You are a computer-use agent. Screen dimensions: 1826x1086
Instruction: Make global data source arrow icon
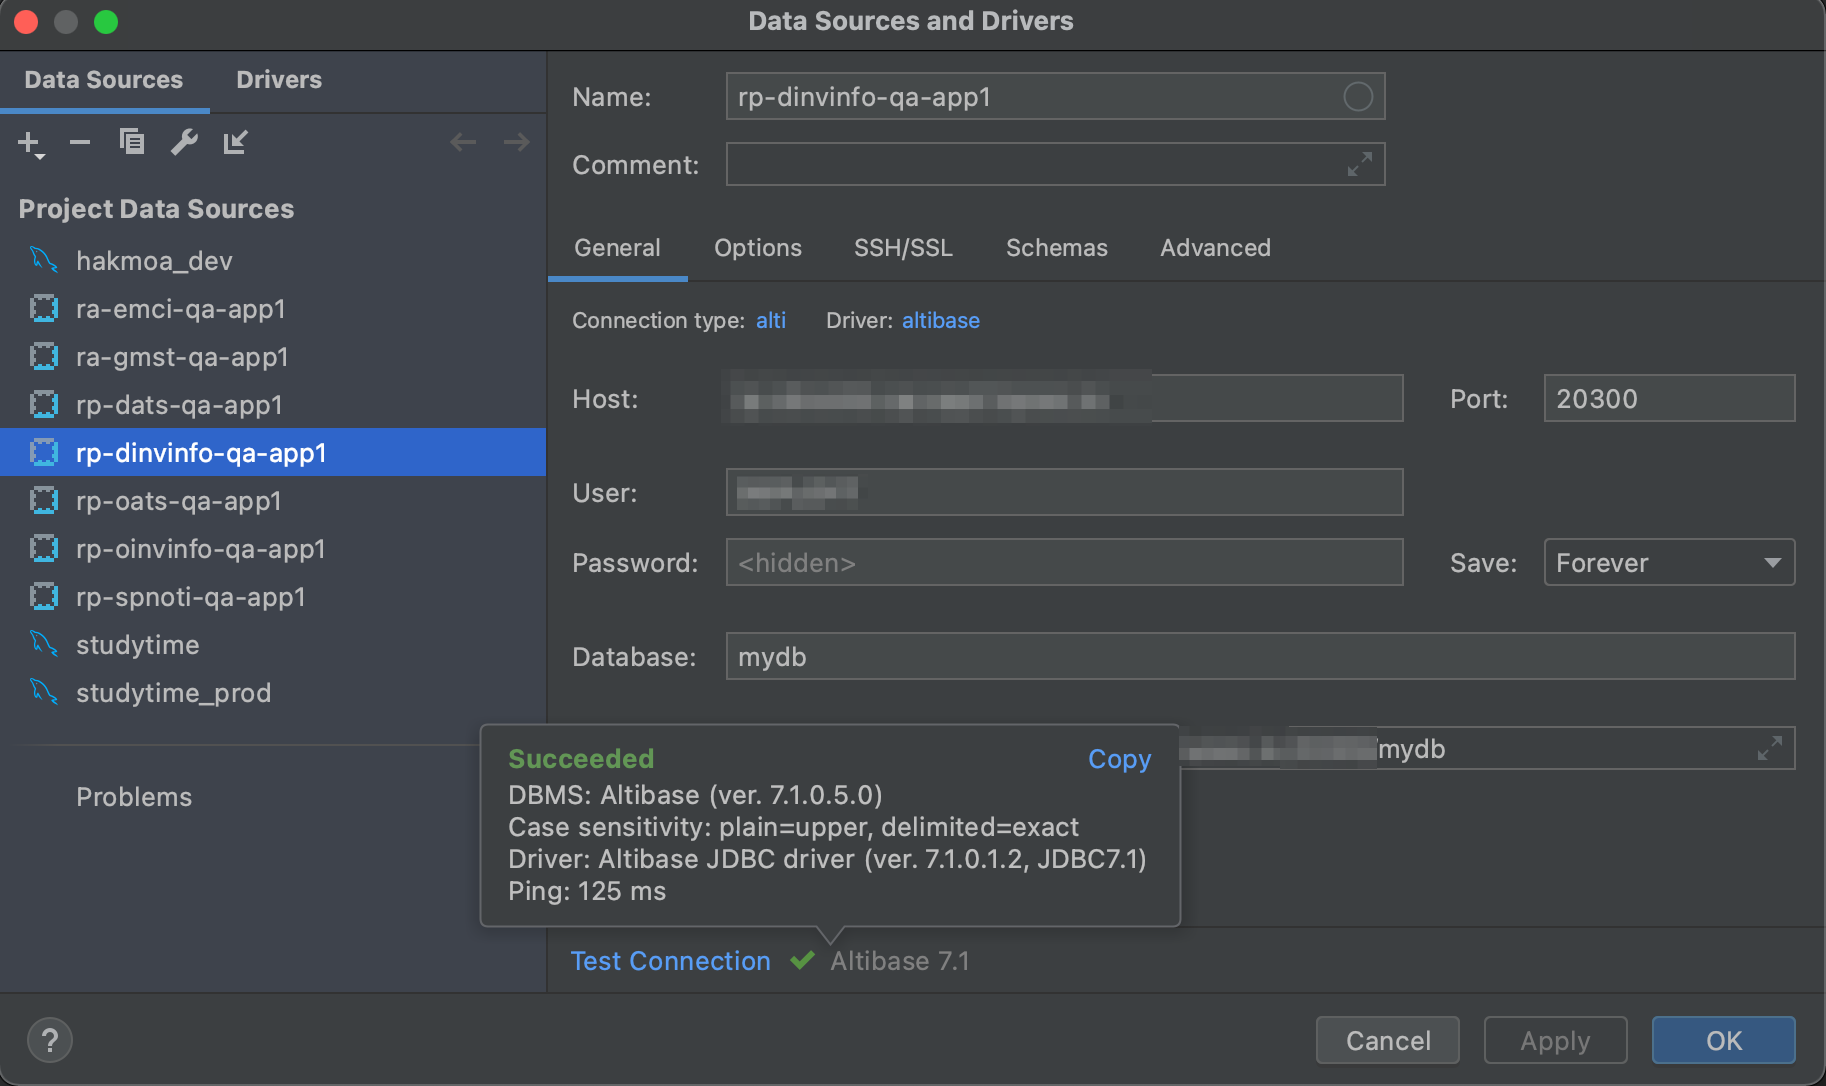(x=235, y=142)
